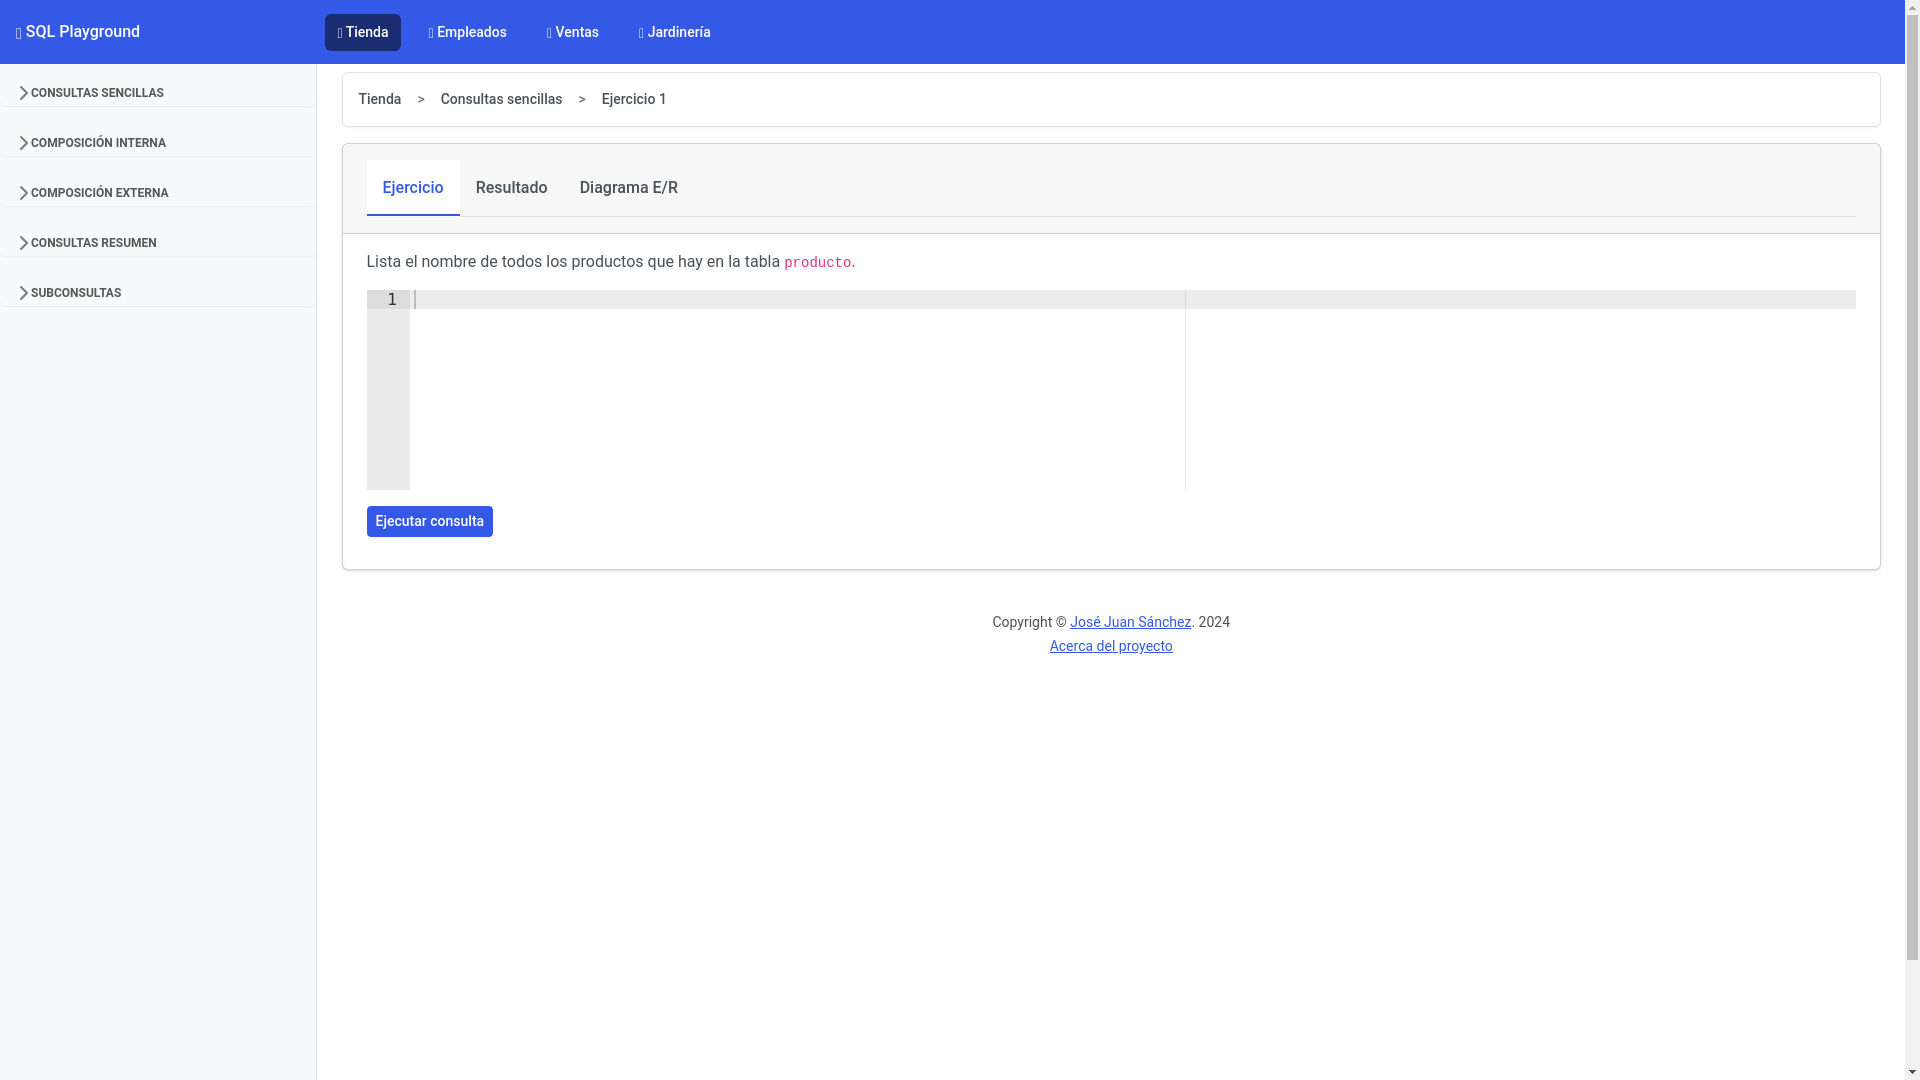Open the Diagrama E/R tab
The image size is (1920, 1080).
coord(629,188)
